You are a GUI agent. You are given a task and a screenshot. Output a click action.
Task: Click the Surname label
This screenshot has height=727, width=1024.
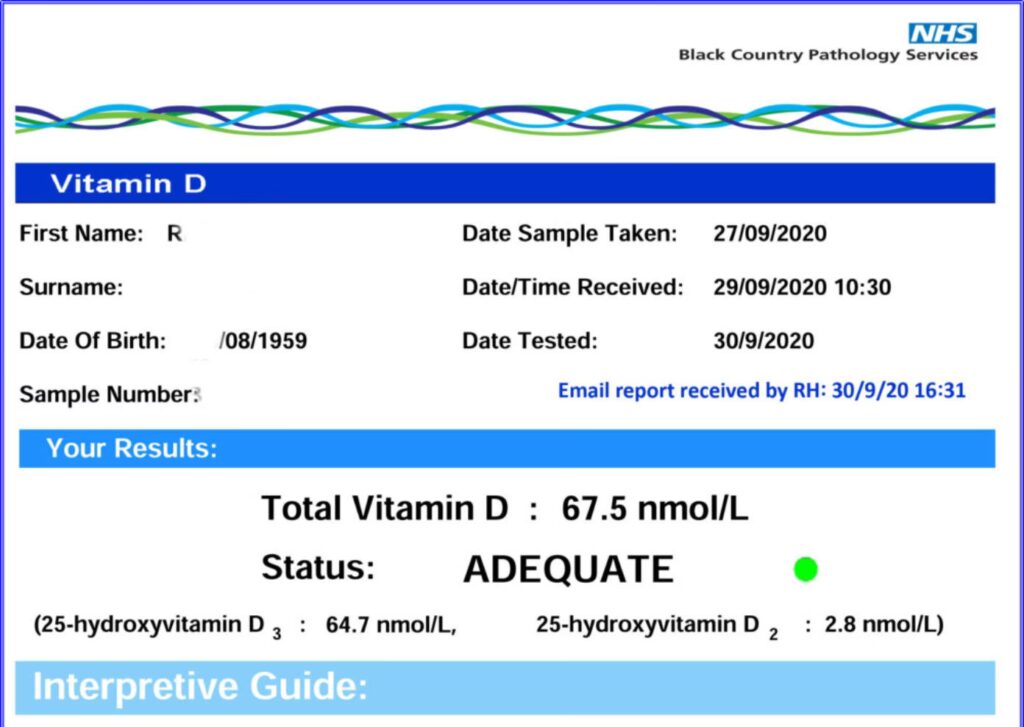71,288
